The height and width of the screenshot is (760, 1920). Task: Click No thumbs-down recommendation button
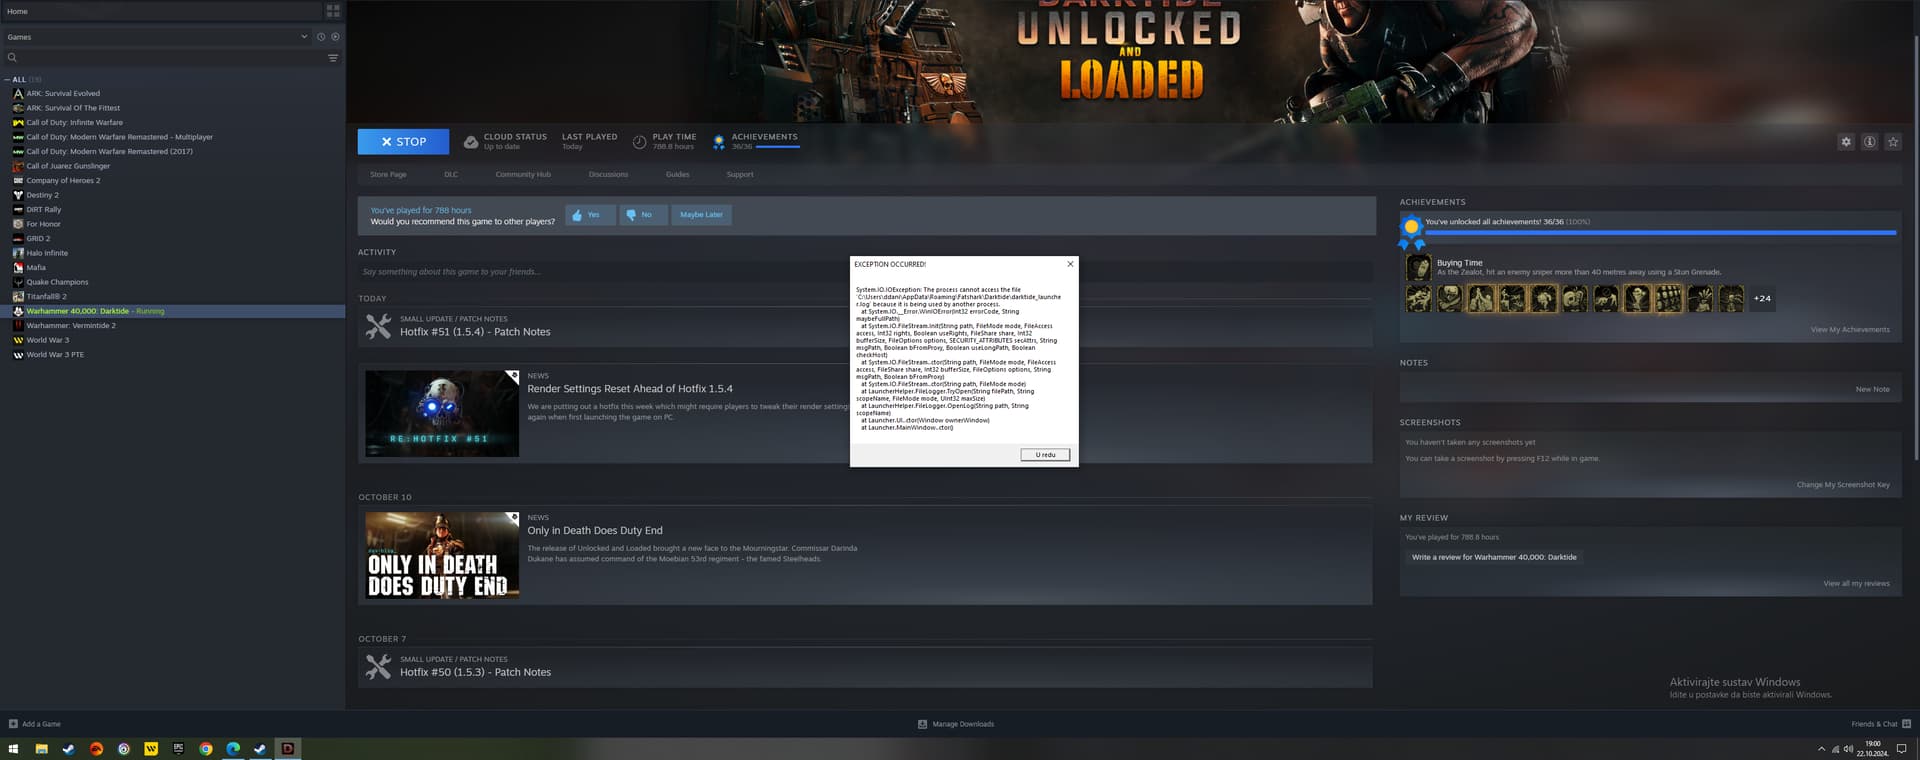[643, 215]
